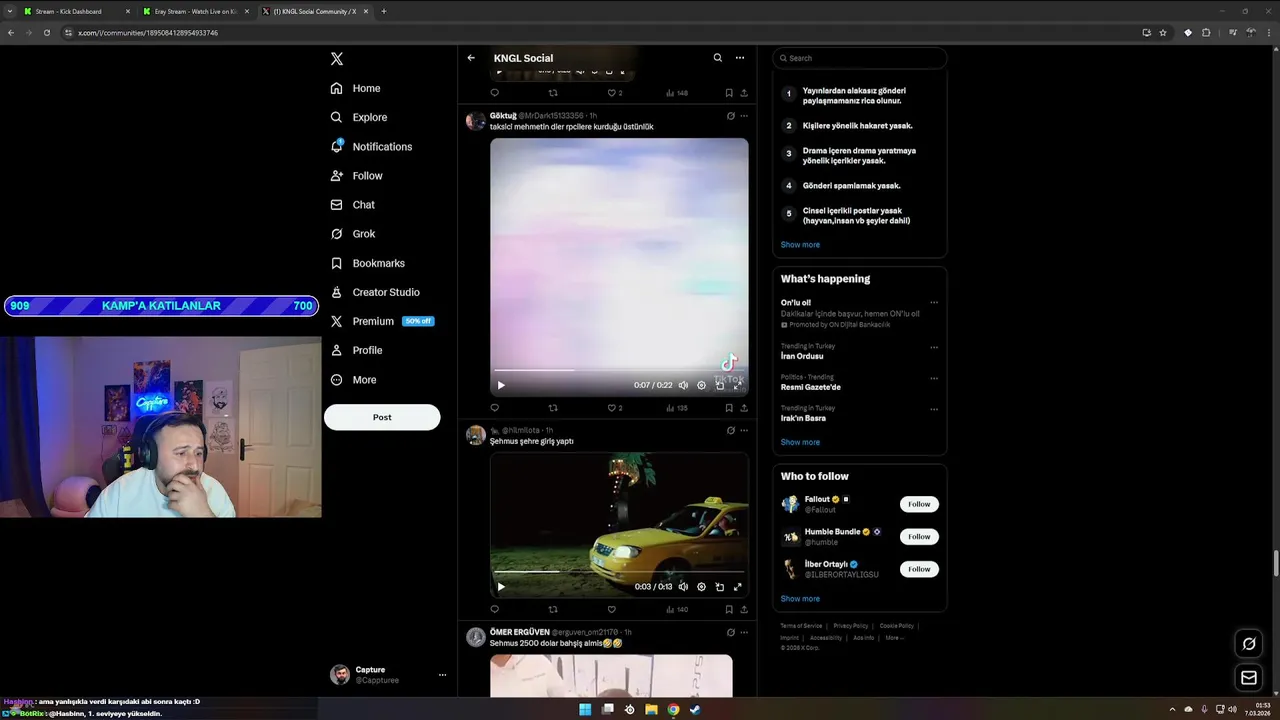The height and width of the screenshot is (720, 1280).
Task: Go to the Follow section
Action: click(x=357, y=175)
